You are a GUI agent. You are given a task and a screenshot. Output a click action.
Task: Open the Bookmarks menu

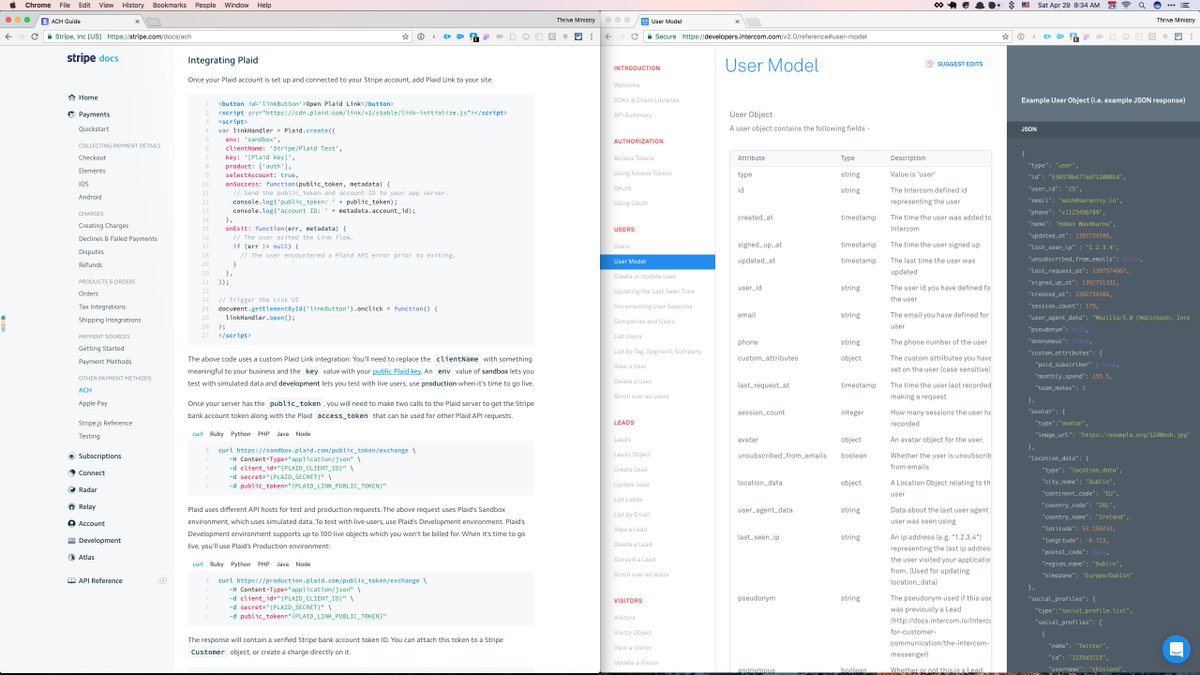169,5
